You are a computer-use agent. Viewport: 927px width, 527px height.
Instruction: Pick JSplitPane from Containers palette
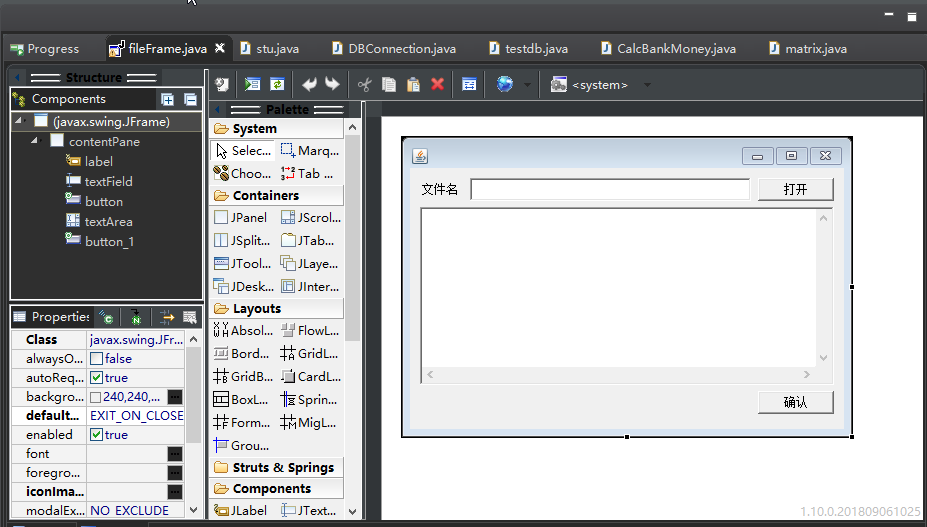(x=242, y=241)
